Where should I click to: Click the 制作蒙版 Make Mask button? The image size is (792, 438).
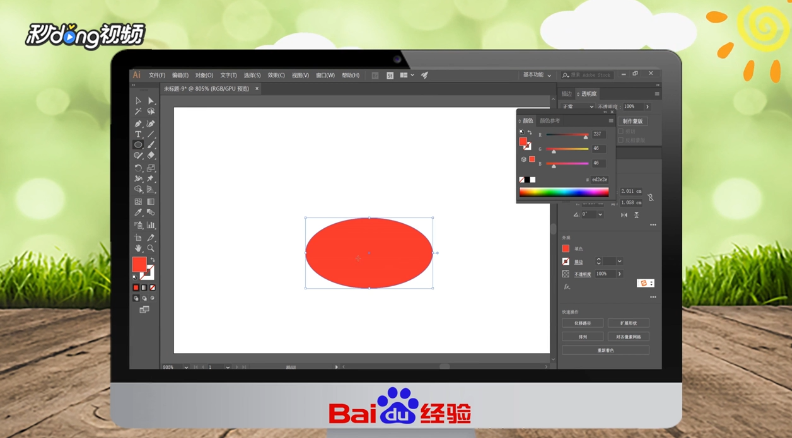click(632, 121)
